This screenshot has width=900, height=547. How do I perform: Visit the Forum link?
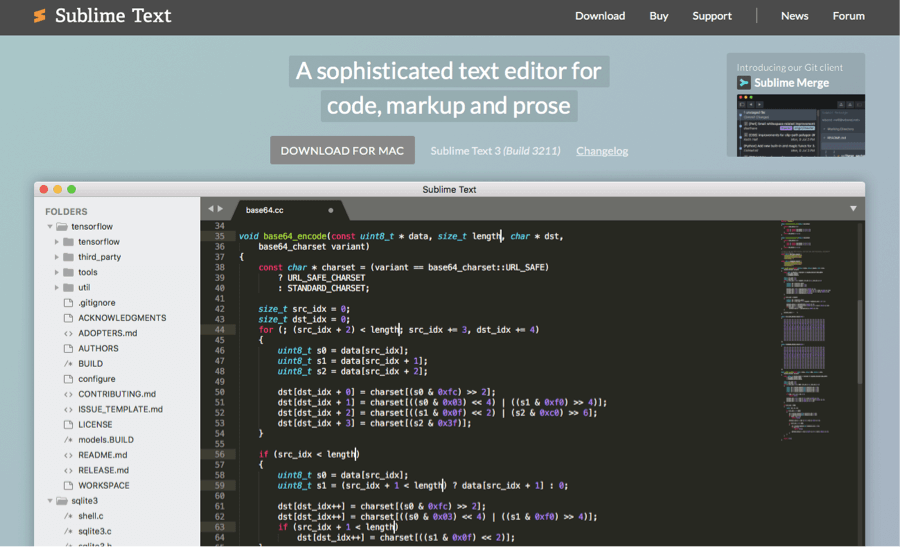[848, 16]
